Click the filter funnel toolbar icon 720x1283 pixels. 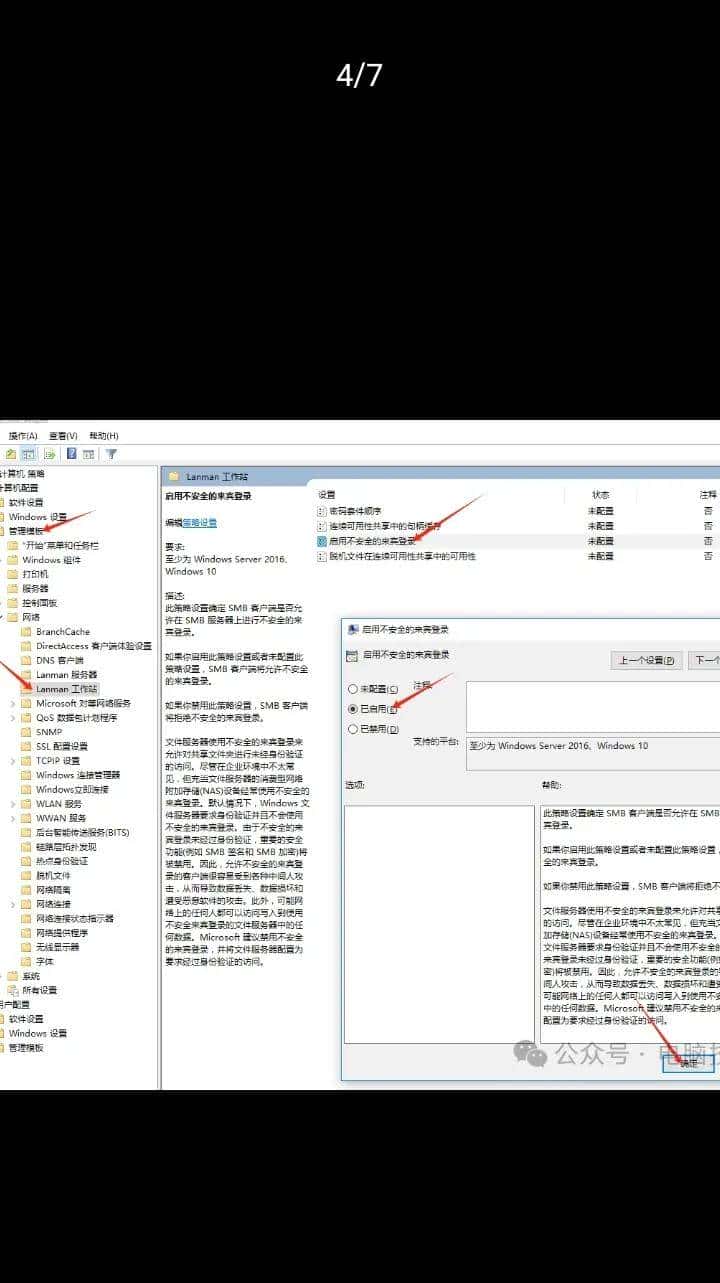tap(111, 454)
